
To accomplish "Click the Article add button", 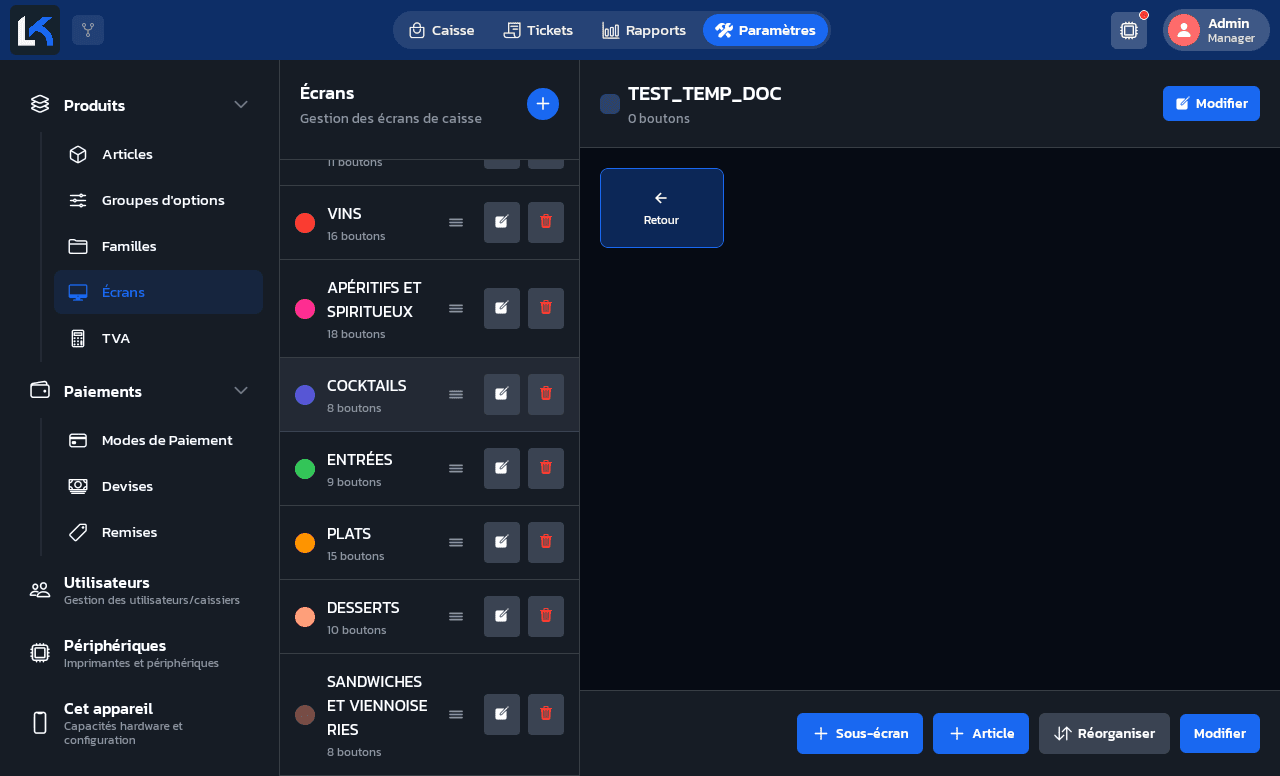I will pos(981,733).
